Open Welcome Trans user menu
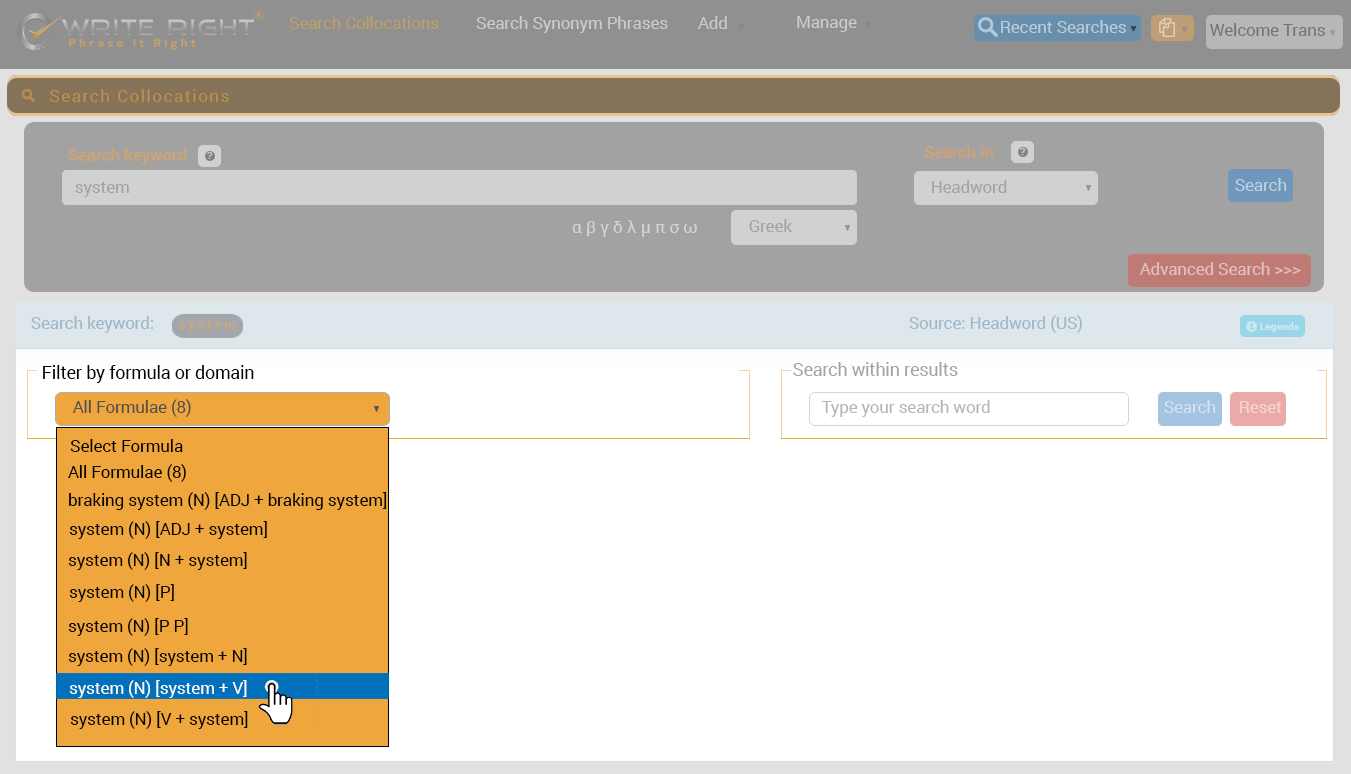 point(1272,31)
